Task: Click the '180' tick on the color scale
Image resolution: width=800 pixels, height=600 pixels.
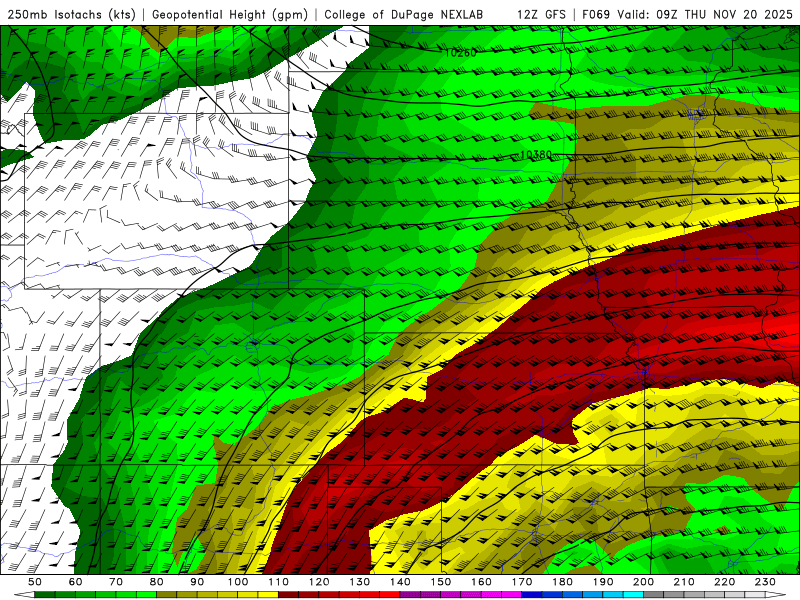Action: pos(563,582)
